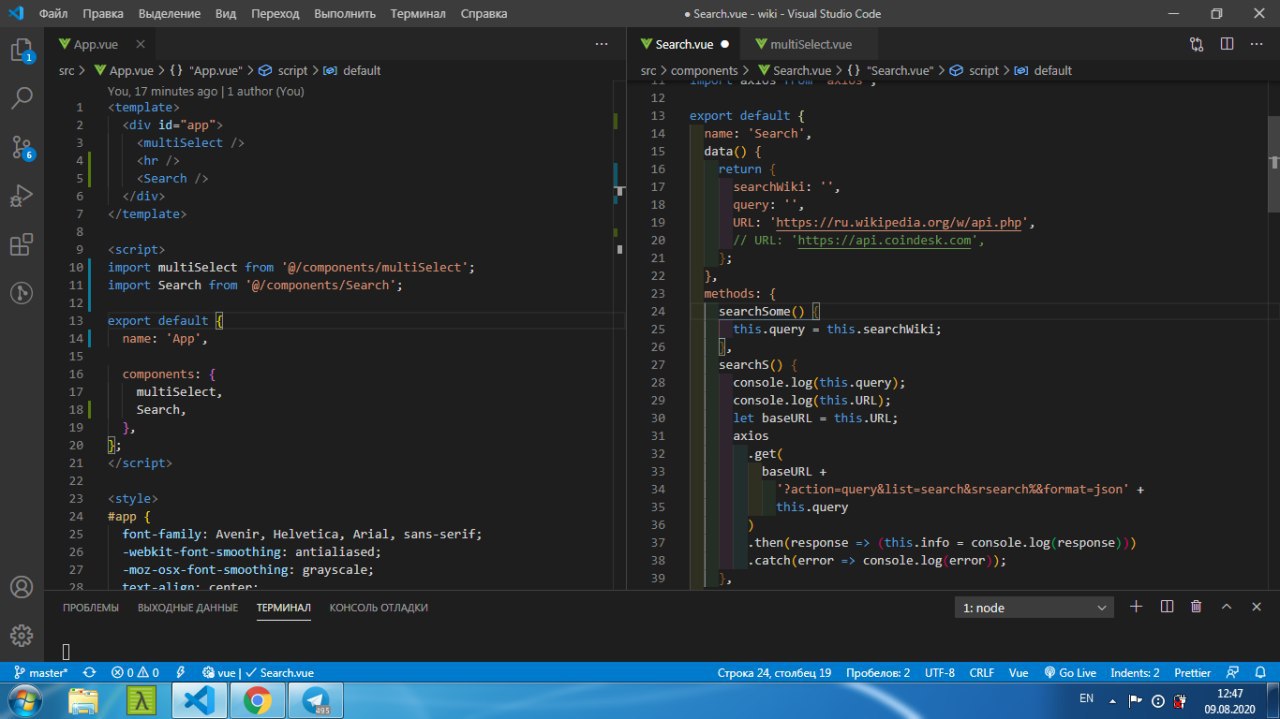Select the ТЕРМИНАЛ panel tab
1280x719 pixels.
click(x=283, y=607)
